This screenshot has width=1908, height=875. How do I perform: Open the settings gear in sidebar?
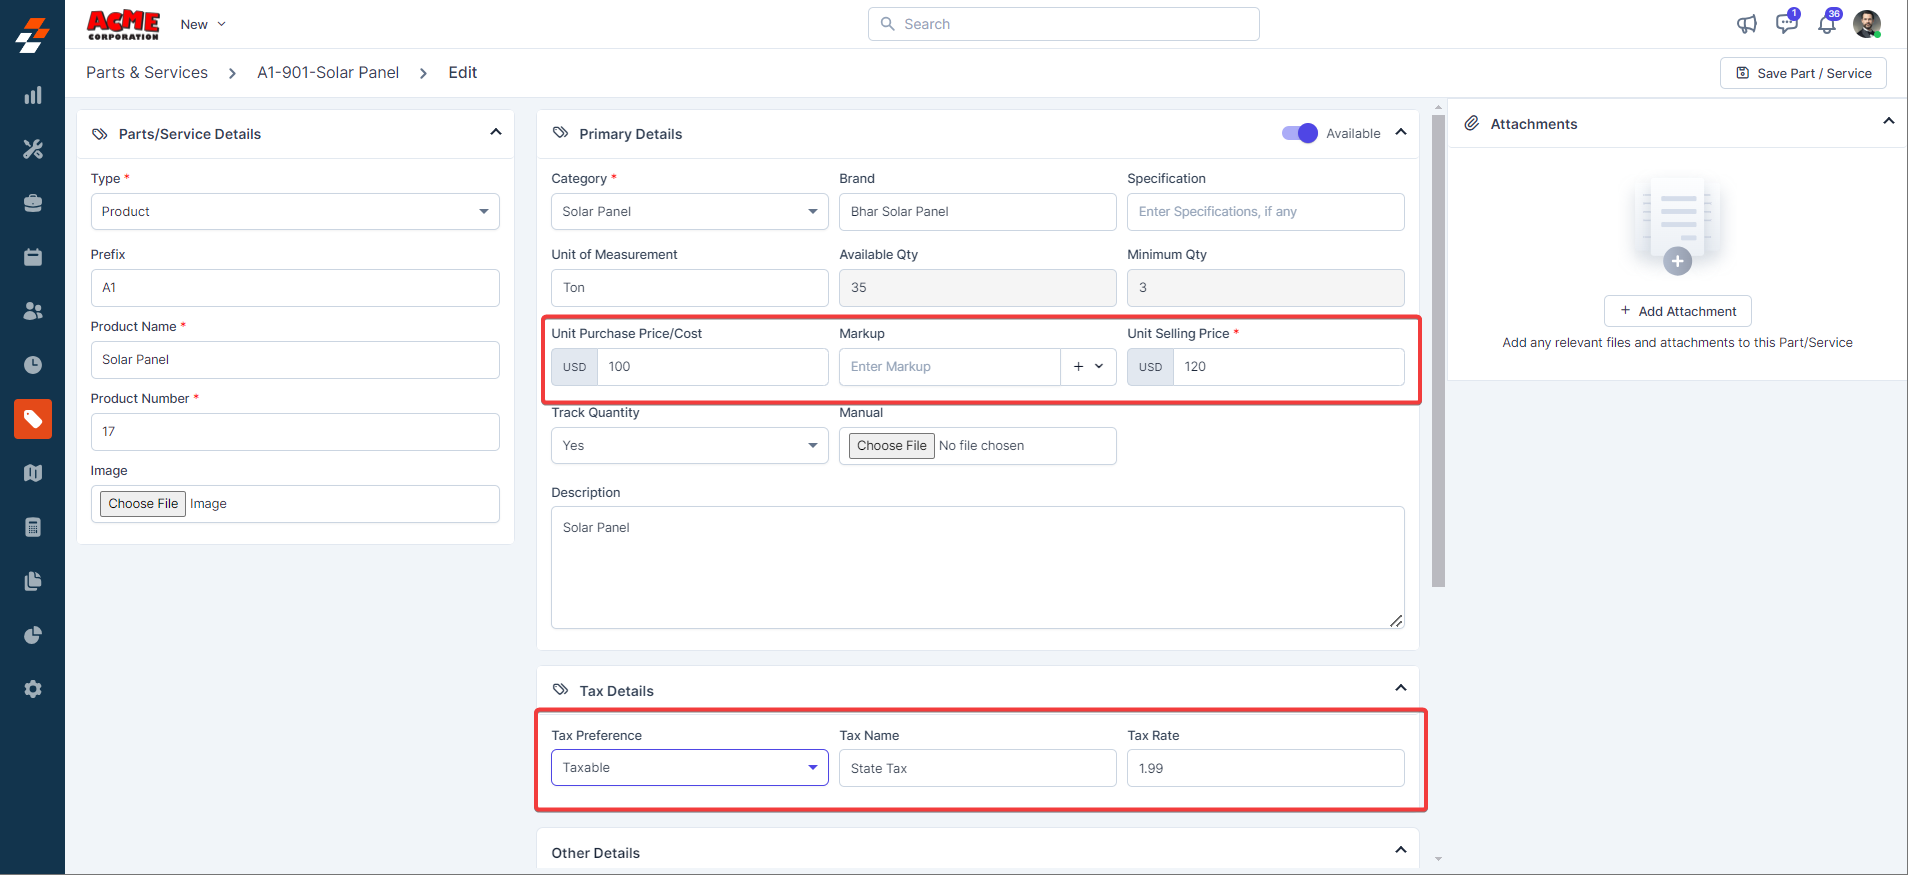33,689
